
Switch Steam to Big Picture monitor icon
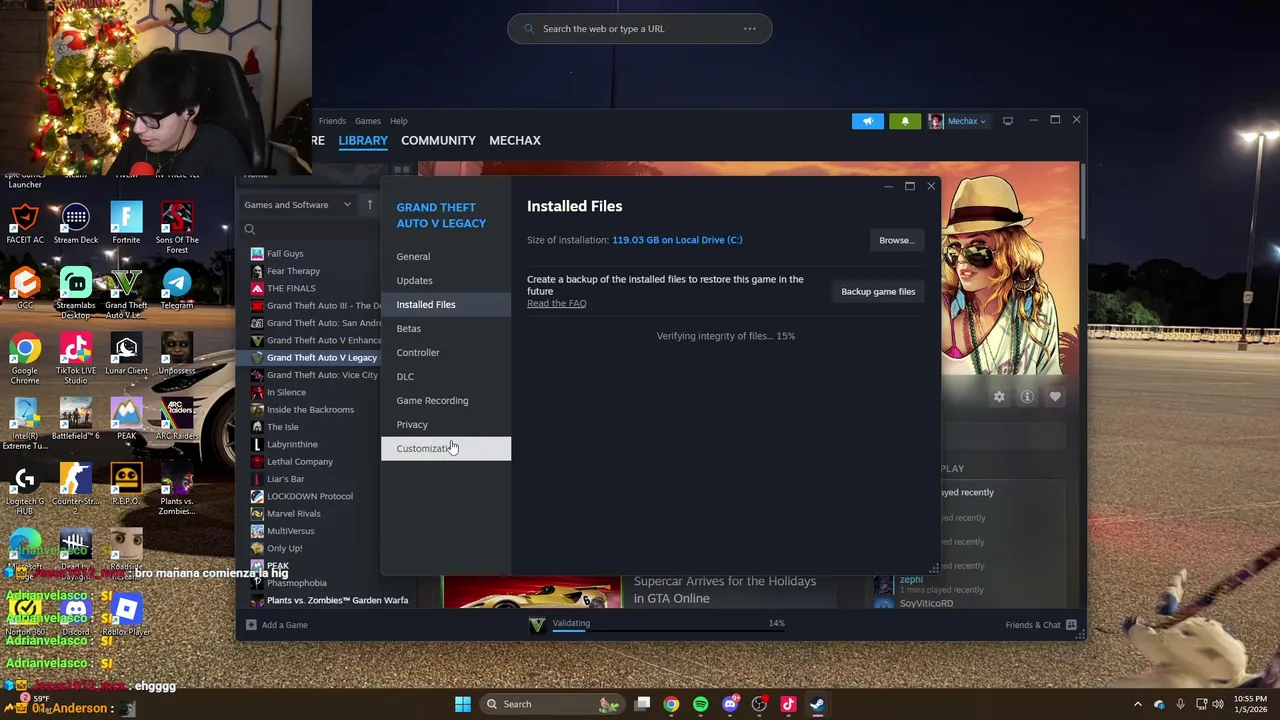(x=1008, y=121)
